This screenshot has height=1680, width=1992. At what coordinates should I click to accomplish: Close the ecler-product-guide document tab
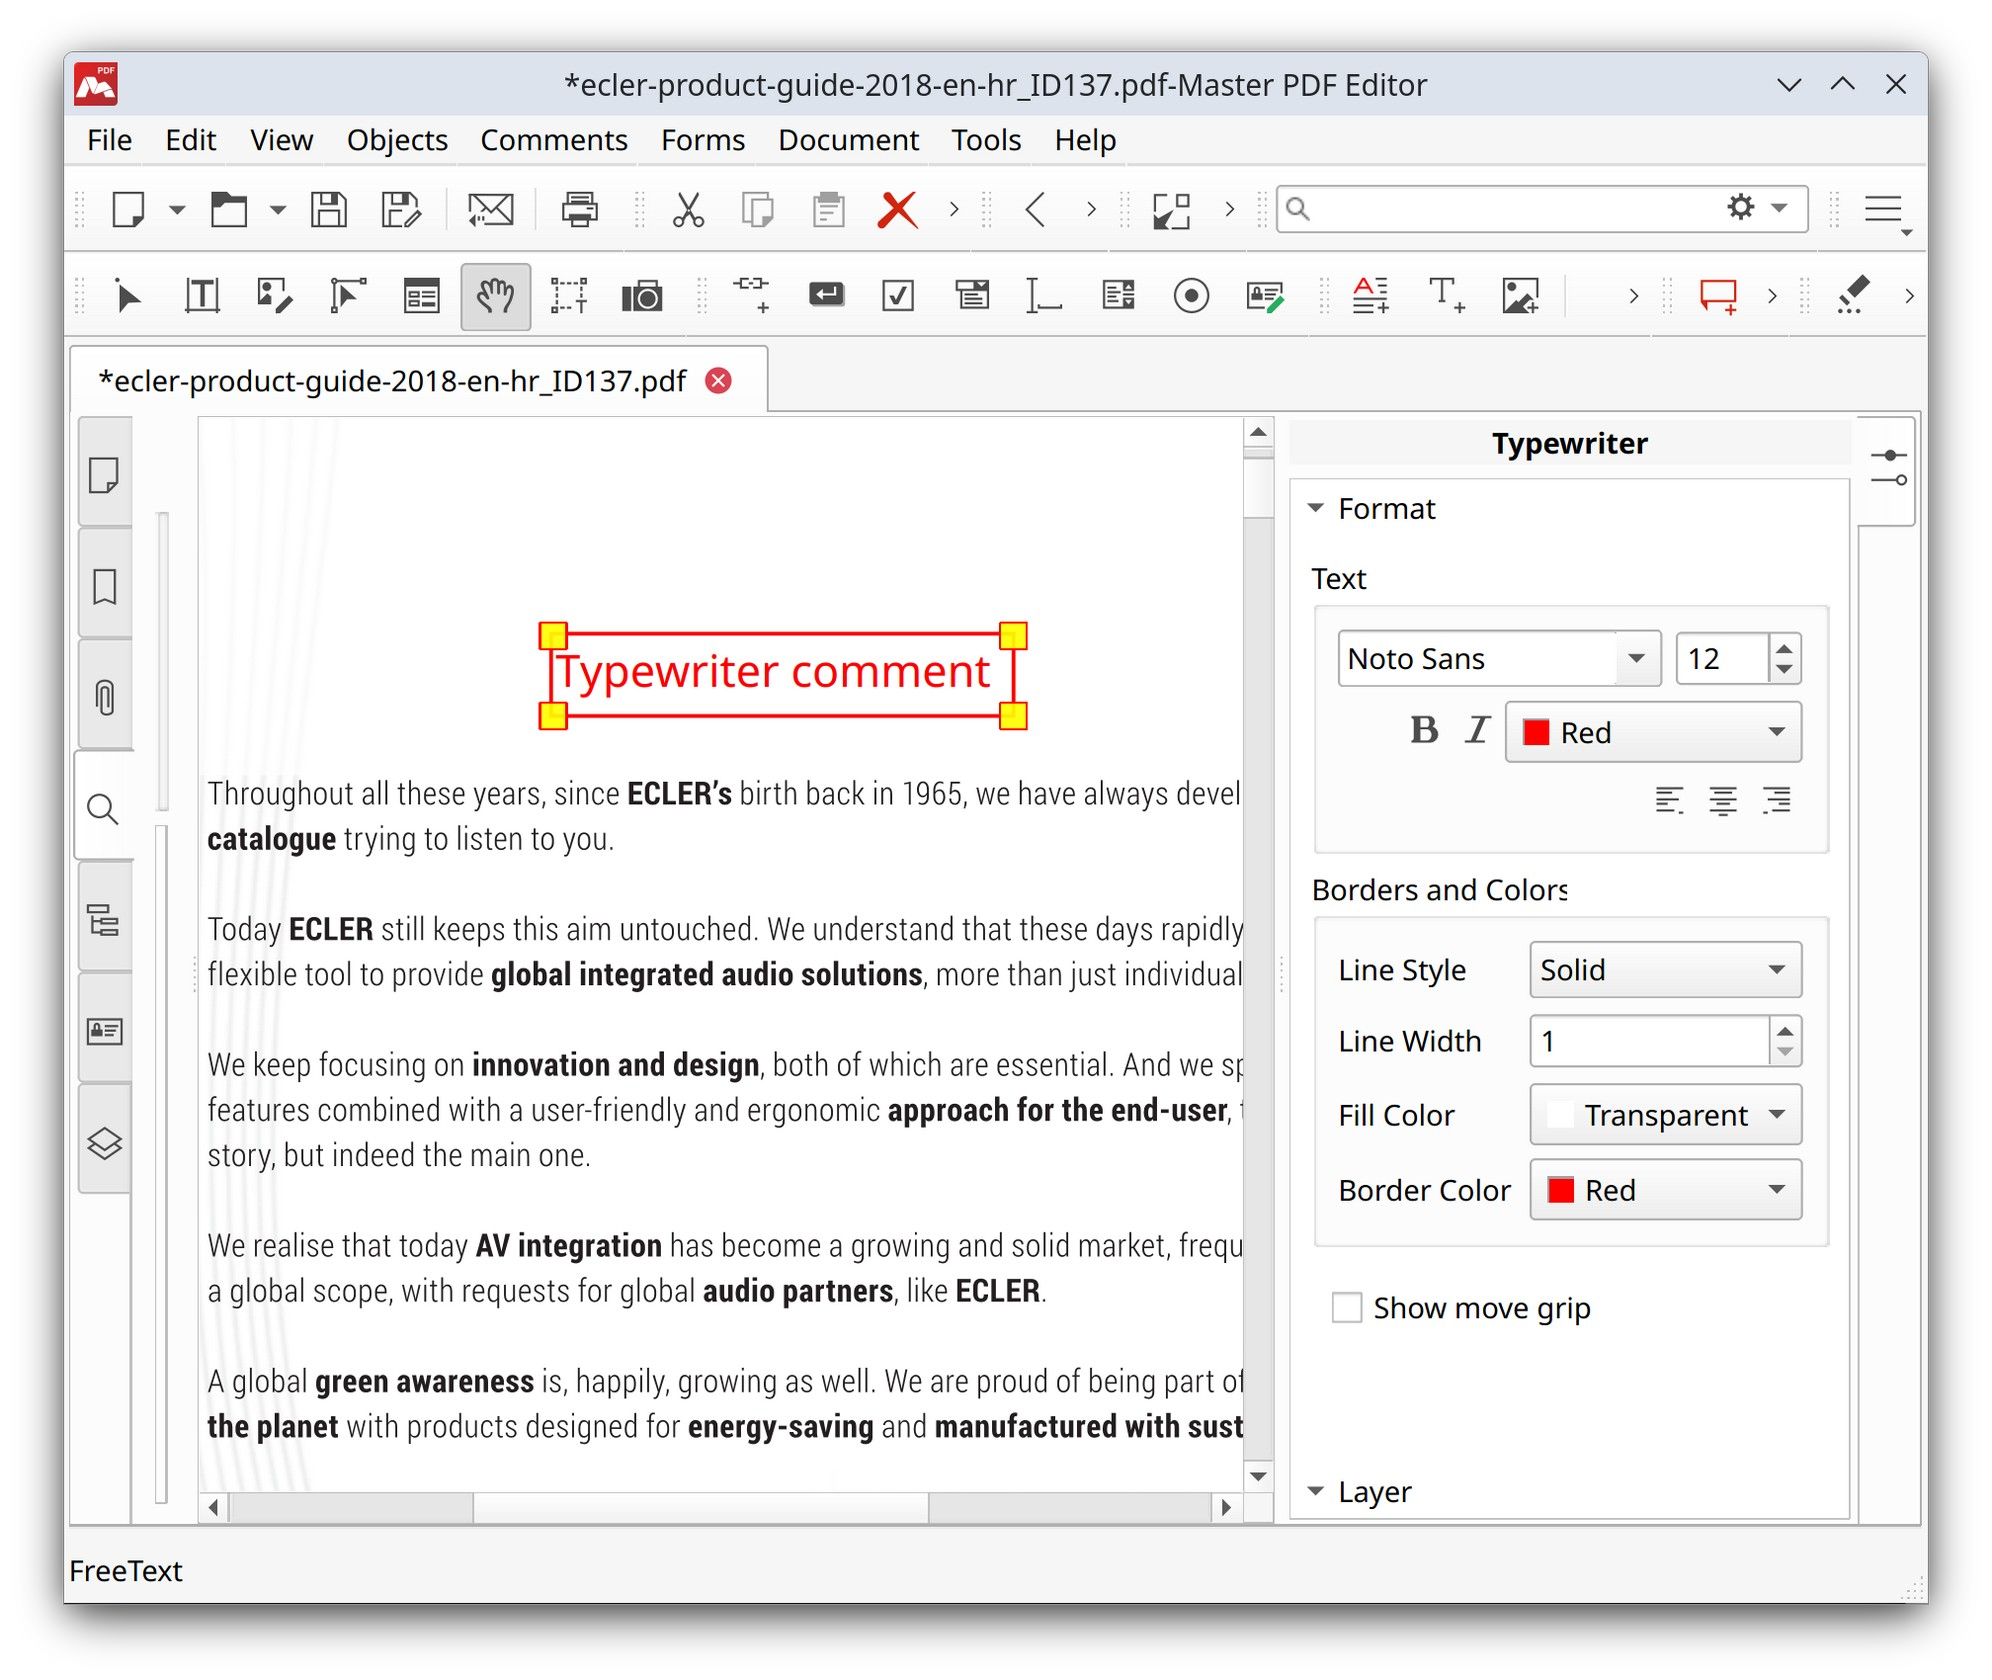718,381
